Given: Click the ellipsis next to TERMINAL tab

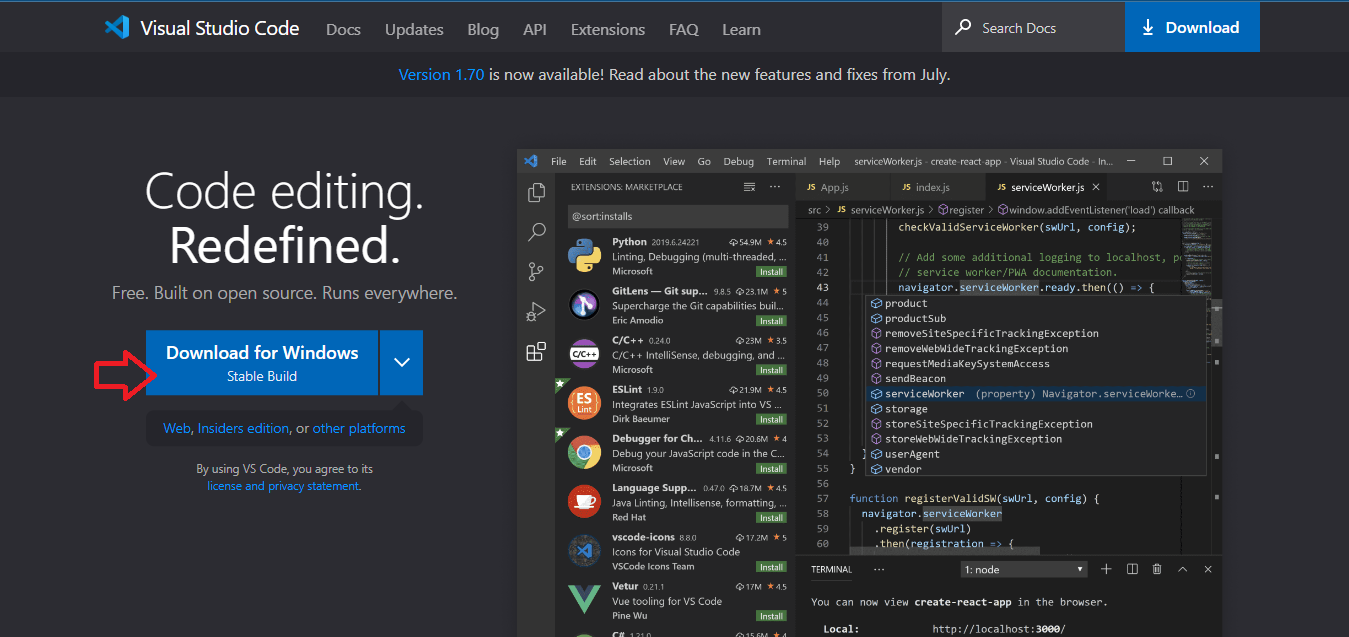Looking at the screenshot, I should 879,569.
